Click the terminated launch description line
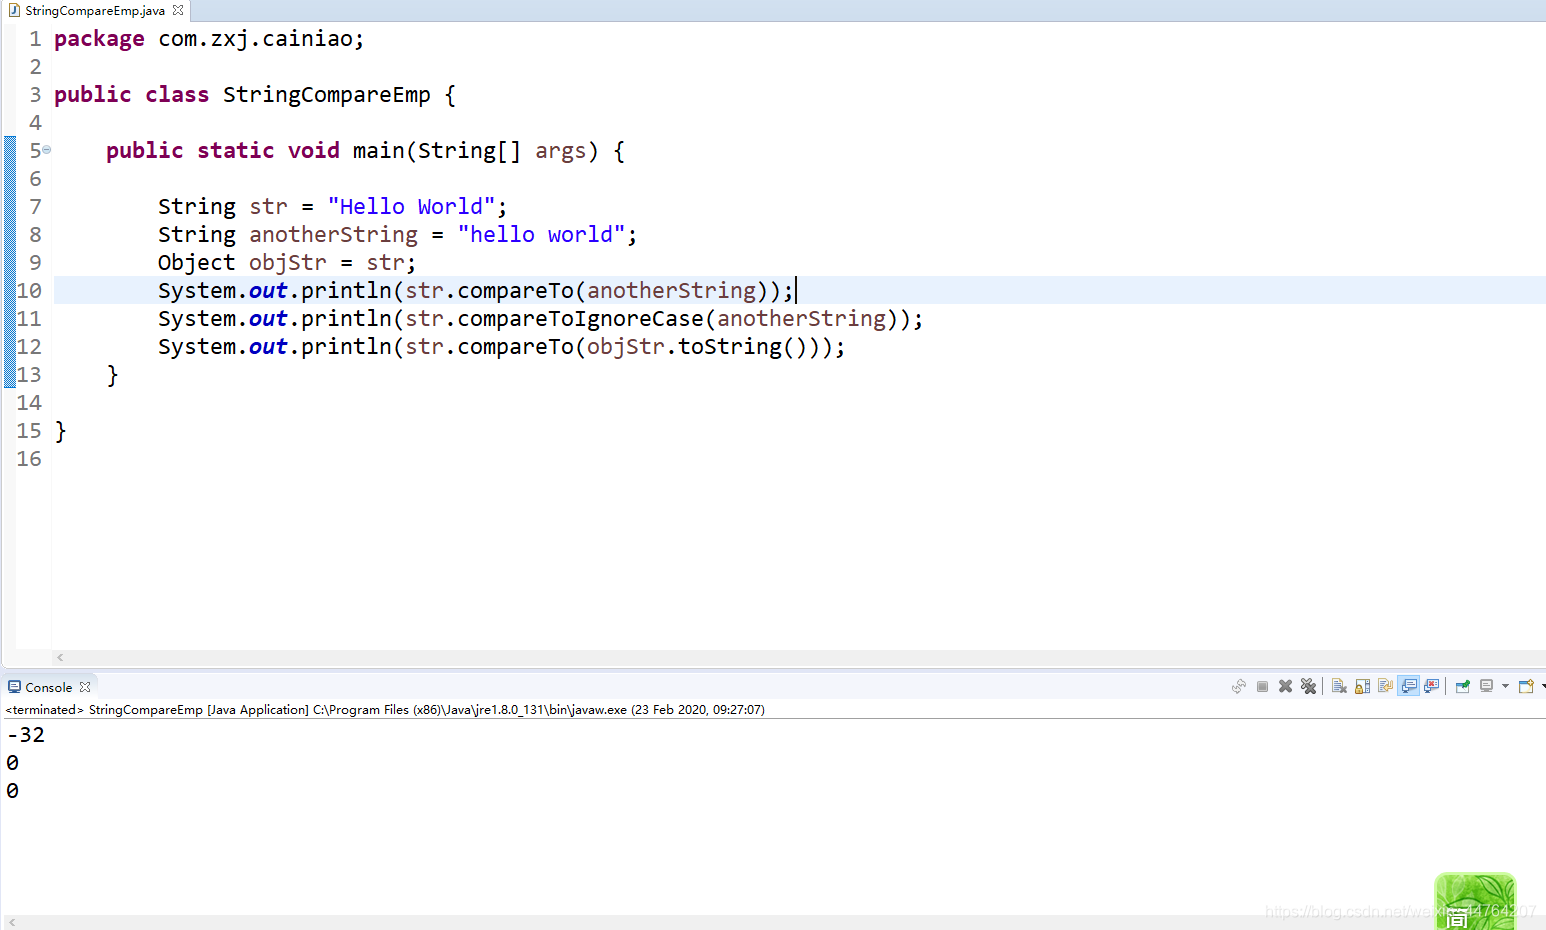The width and height of the screenshot is (1546, 930). coord(385,709)
